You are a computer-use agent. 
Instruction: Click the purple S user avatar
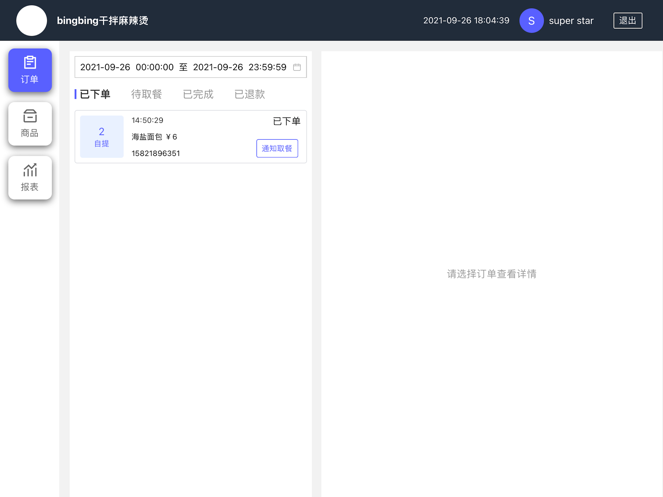tap(531, 20)
